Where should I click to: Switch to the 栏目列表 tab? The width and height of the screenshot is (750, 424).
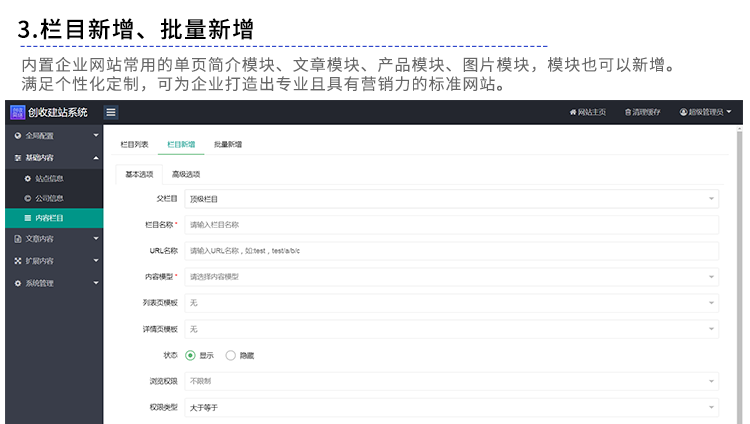point(134,144)
